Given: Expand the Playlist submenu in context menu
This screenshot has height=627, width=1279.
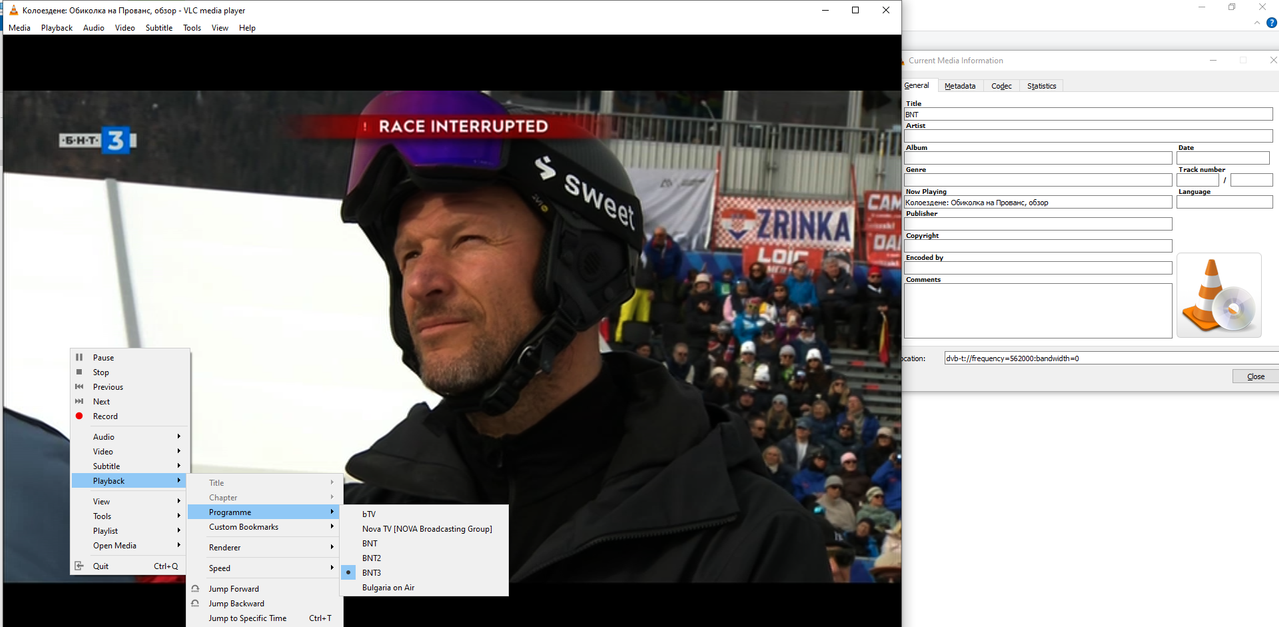Looking at the screenshot, I should [129, 531].
